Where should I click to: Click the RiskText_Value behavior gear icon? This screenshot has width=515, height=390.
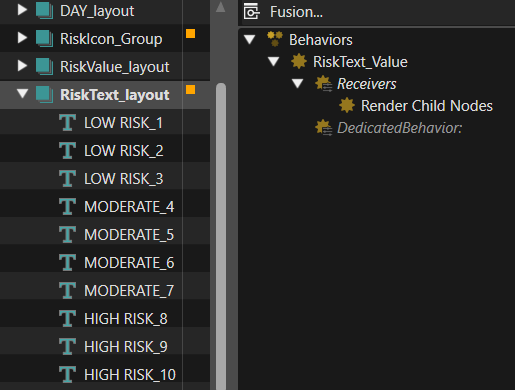(299, 61)
